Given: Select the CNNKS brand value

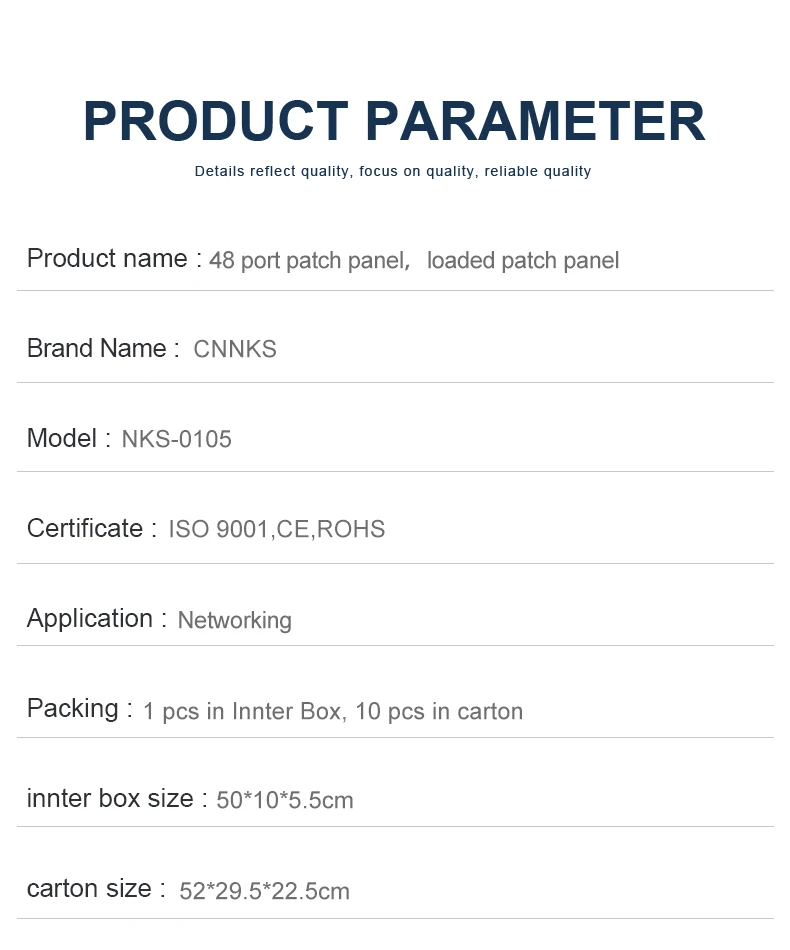Looking at the screenshot, I should coord(235,350).
